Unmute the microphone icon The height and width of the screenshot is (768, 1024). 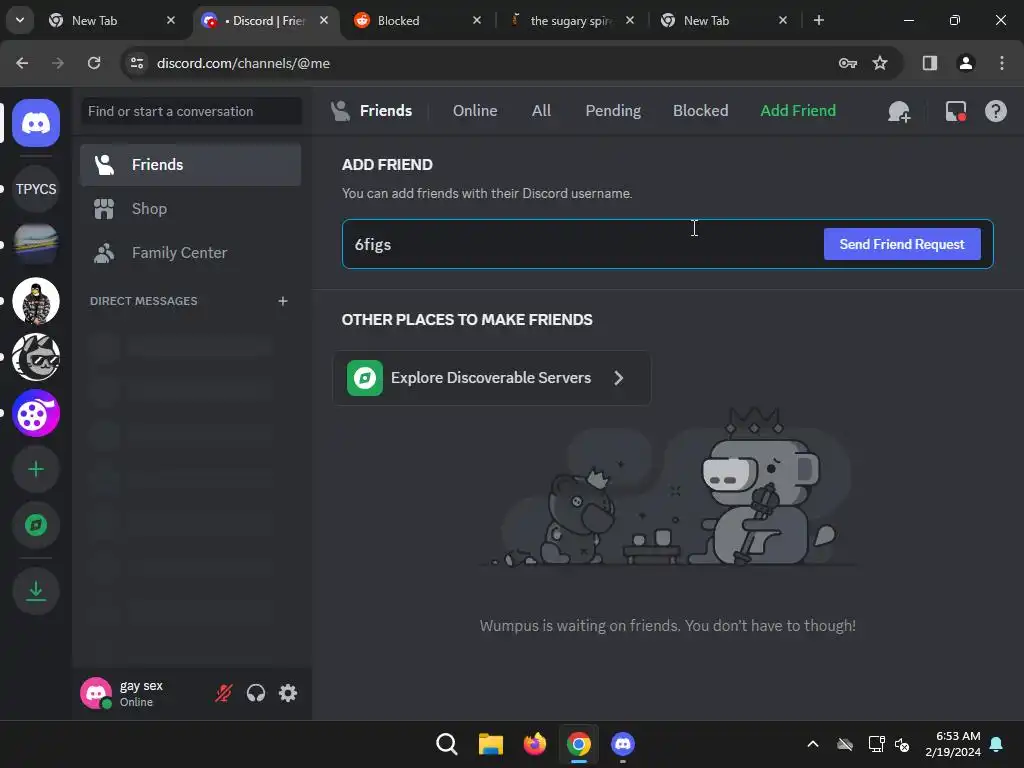(223, 693)
